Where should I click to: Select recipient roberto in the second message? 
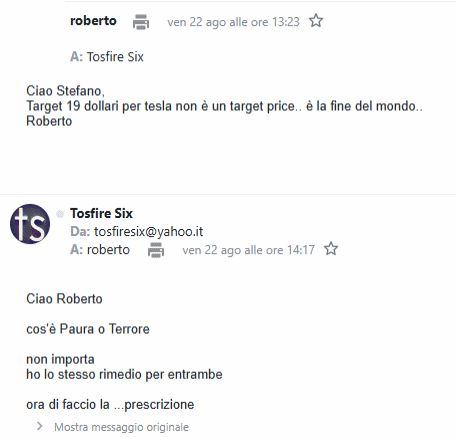pos(108,250)
